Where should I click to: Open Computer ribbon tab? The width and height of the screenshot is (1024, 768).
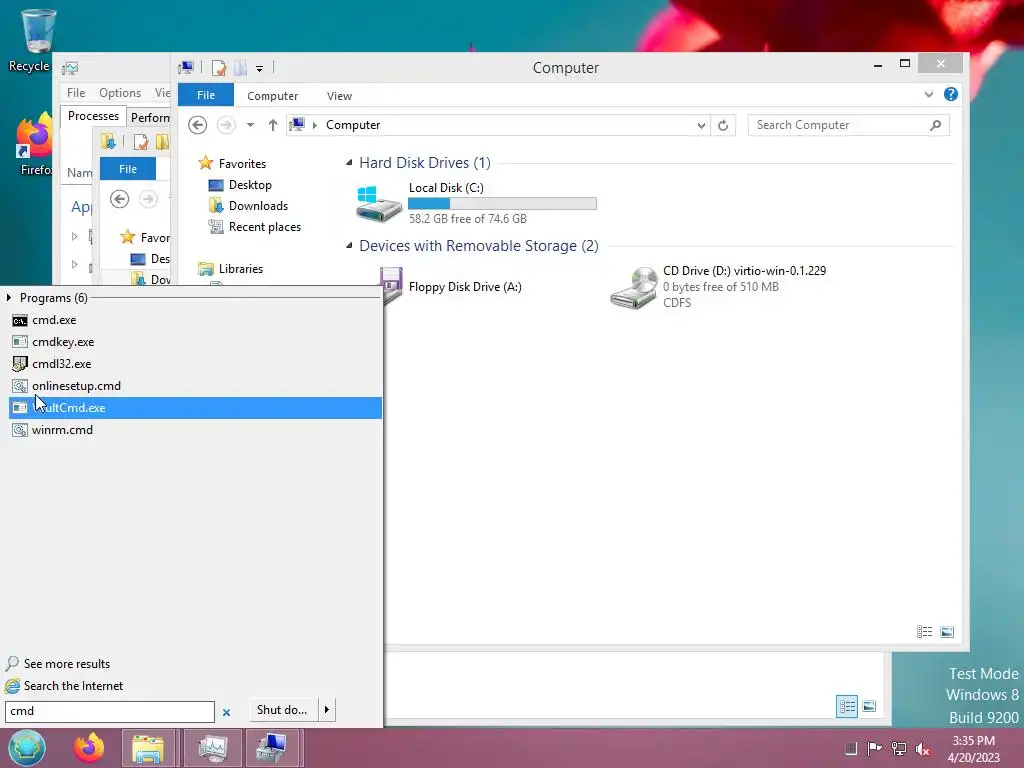[272, 96]
